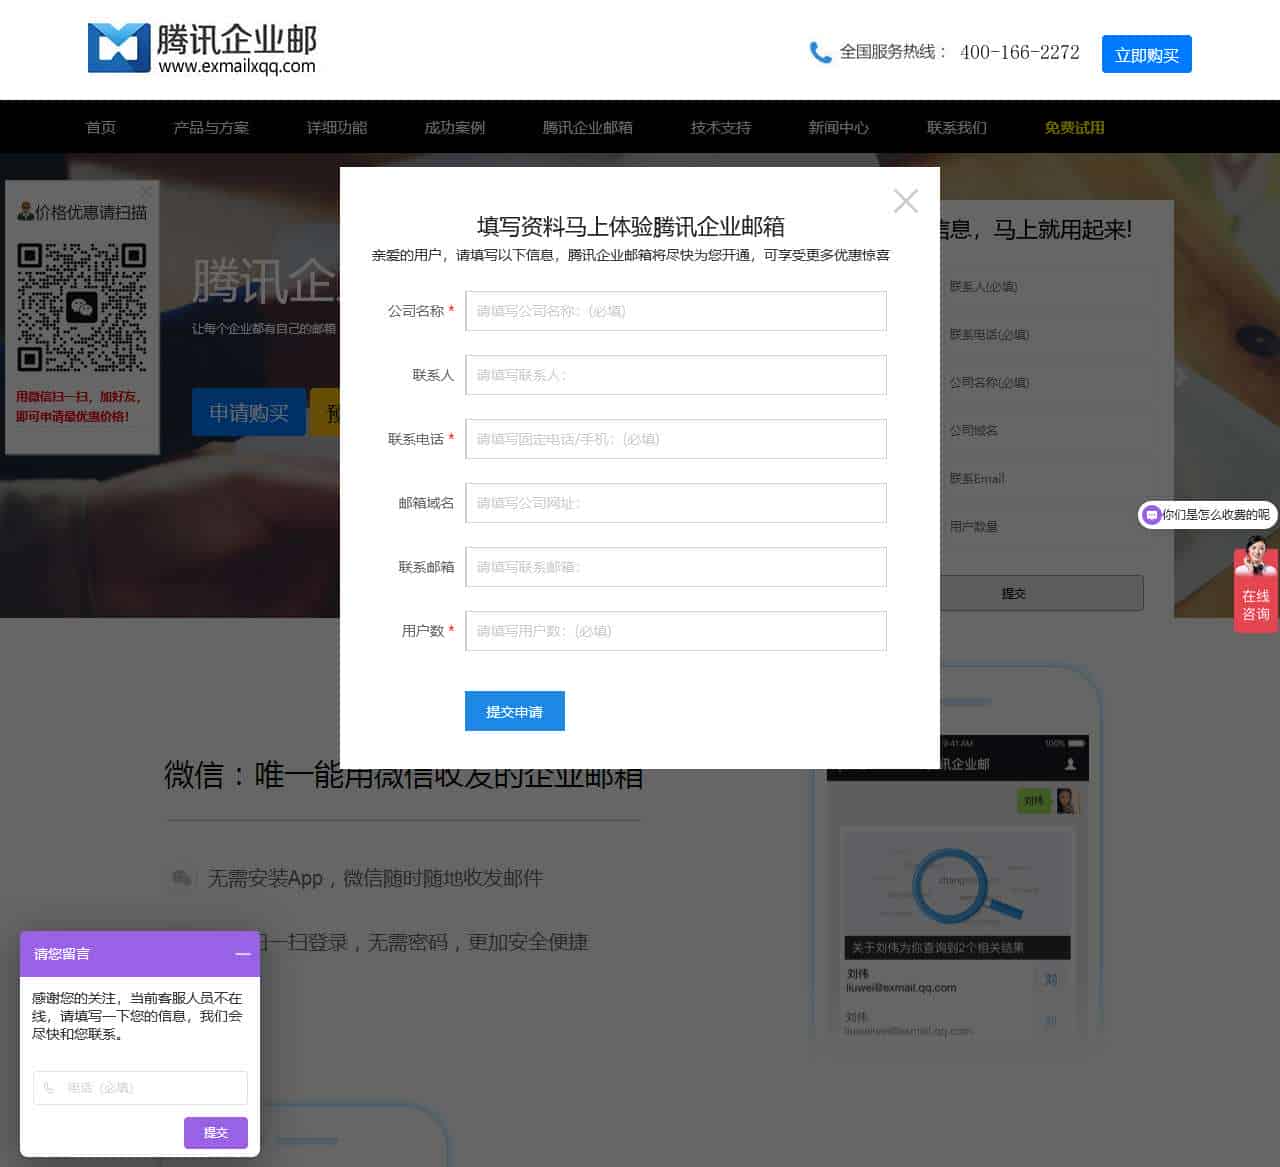Focus the 联系人 input in dialog
The image size is (1280, 1167).
pos(676,375)
